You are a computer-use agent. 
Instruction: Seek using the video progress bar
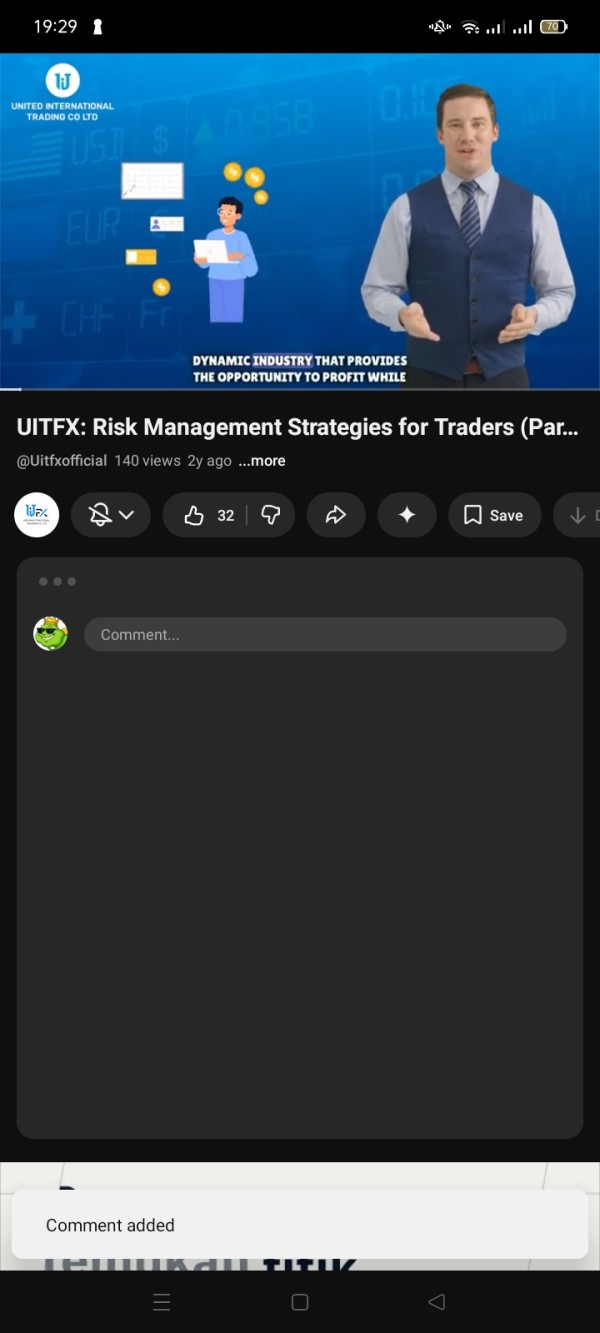[300, 388]
